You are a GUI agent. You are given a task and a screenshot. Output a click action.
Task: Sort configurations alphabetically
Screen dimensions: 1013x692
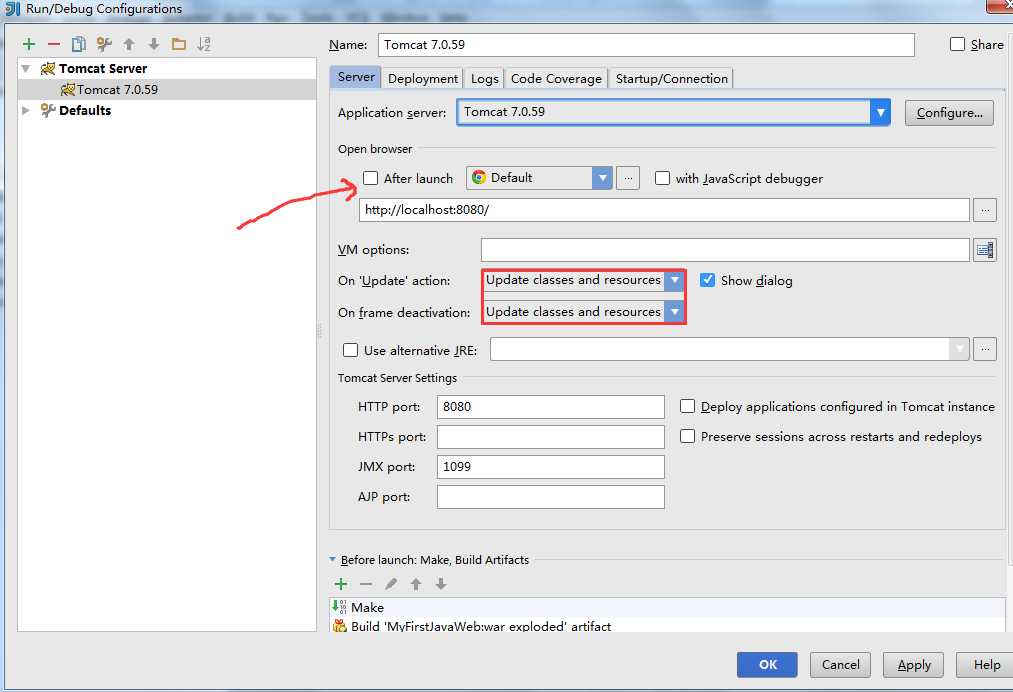[x=204, y=44]
